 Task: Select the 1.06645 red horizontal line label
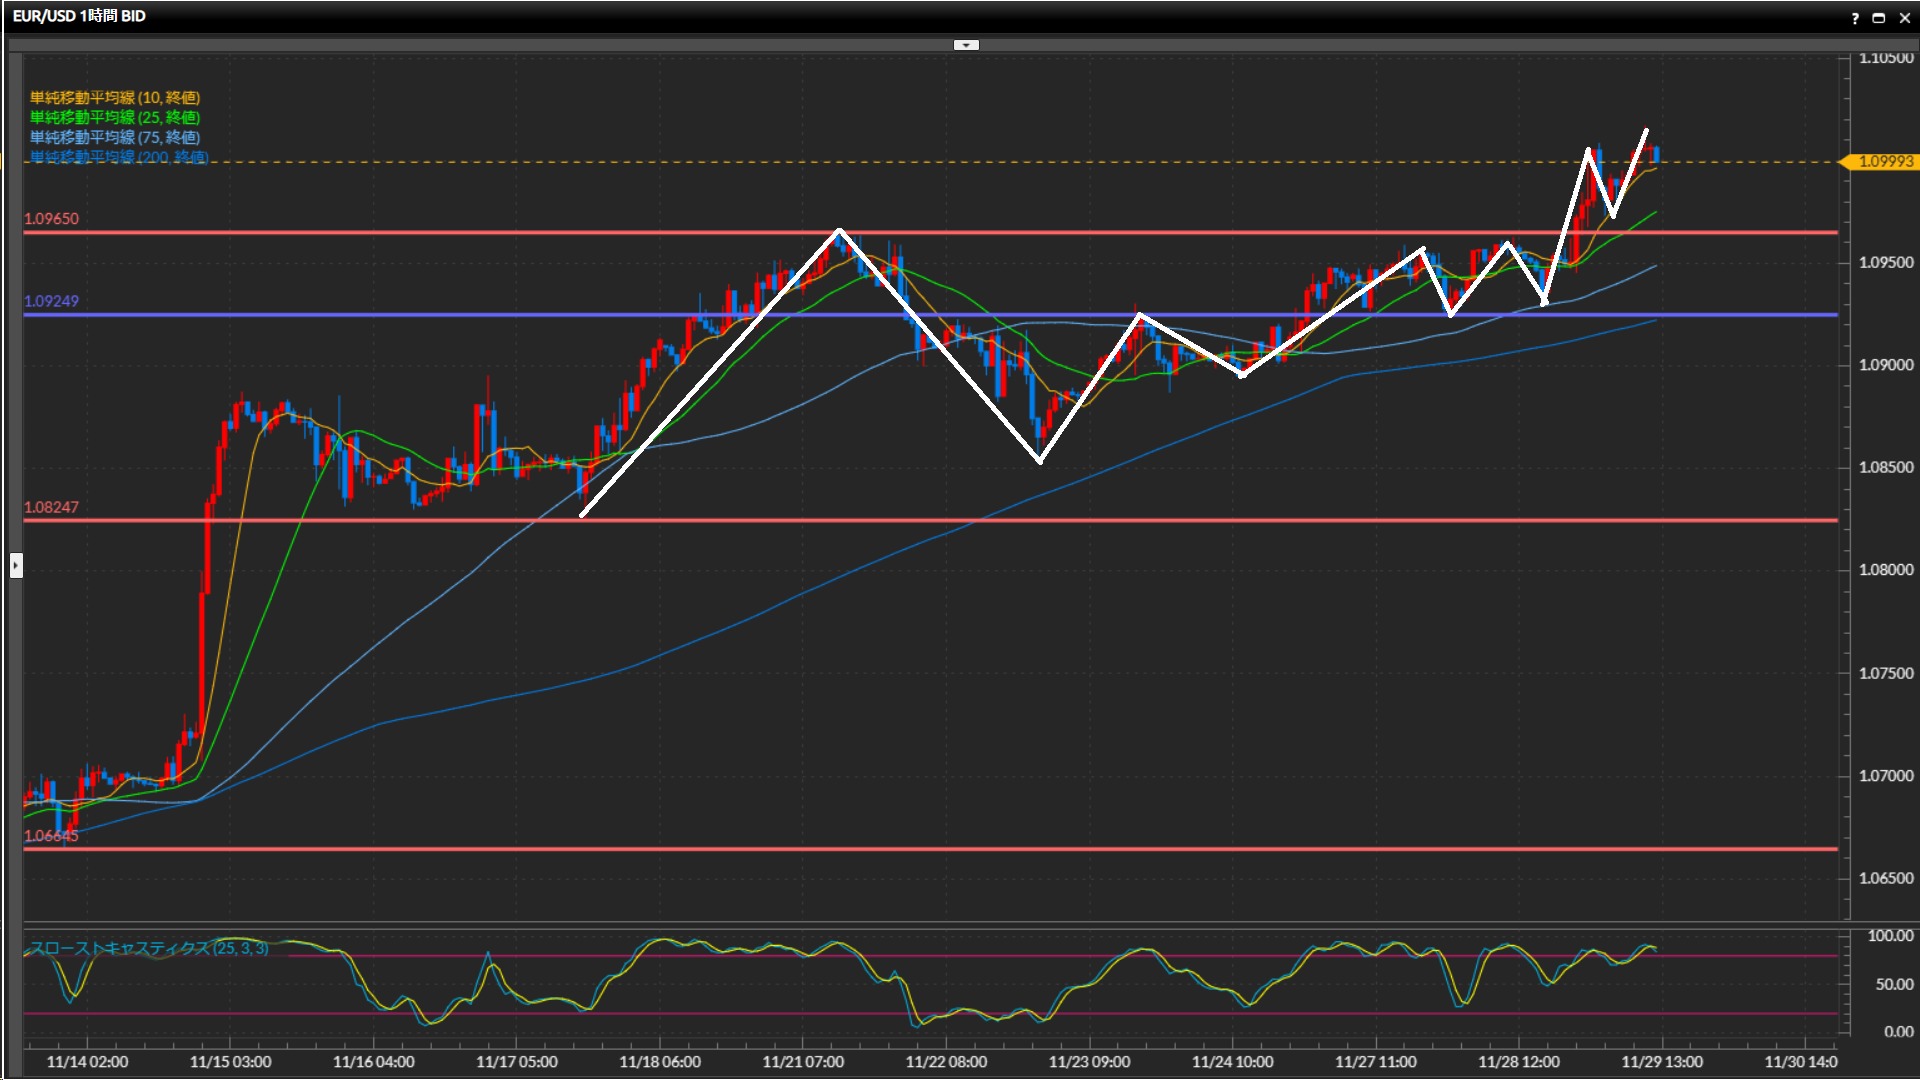pyautogui.click(x=51, y=835)
